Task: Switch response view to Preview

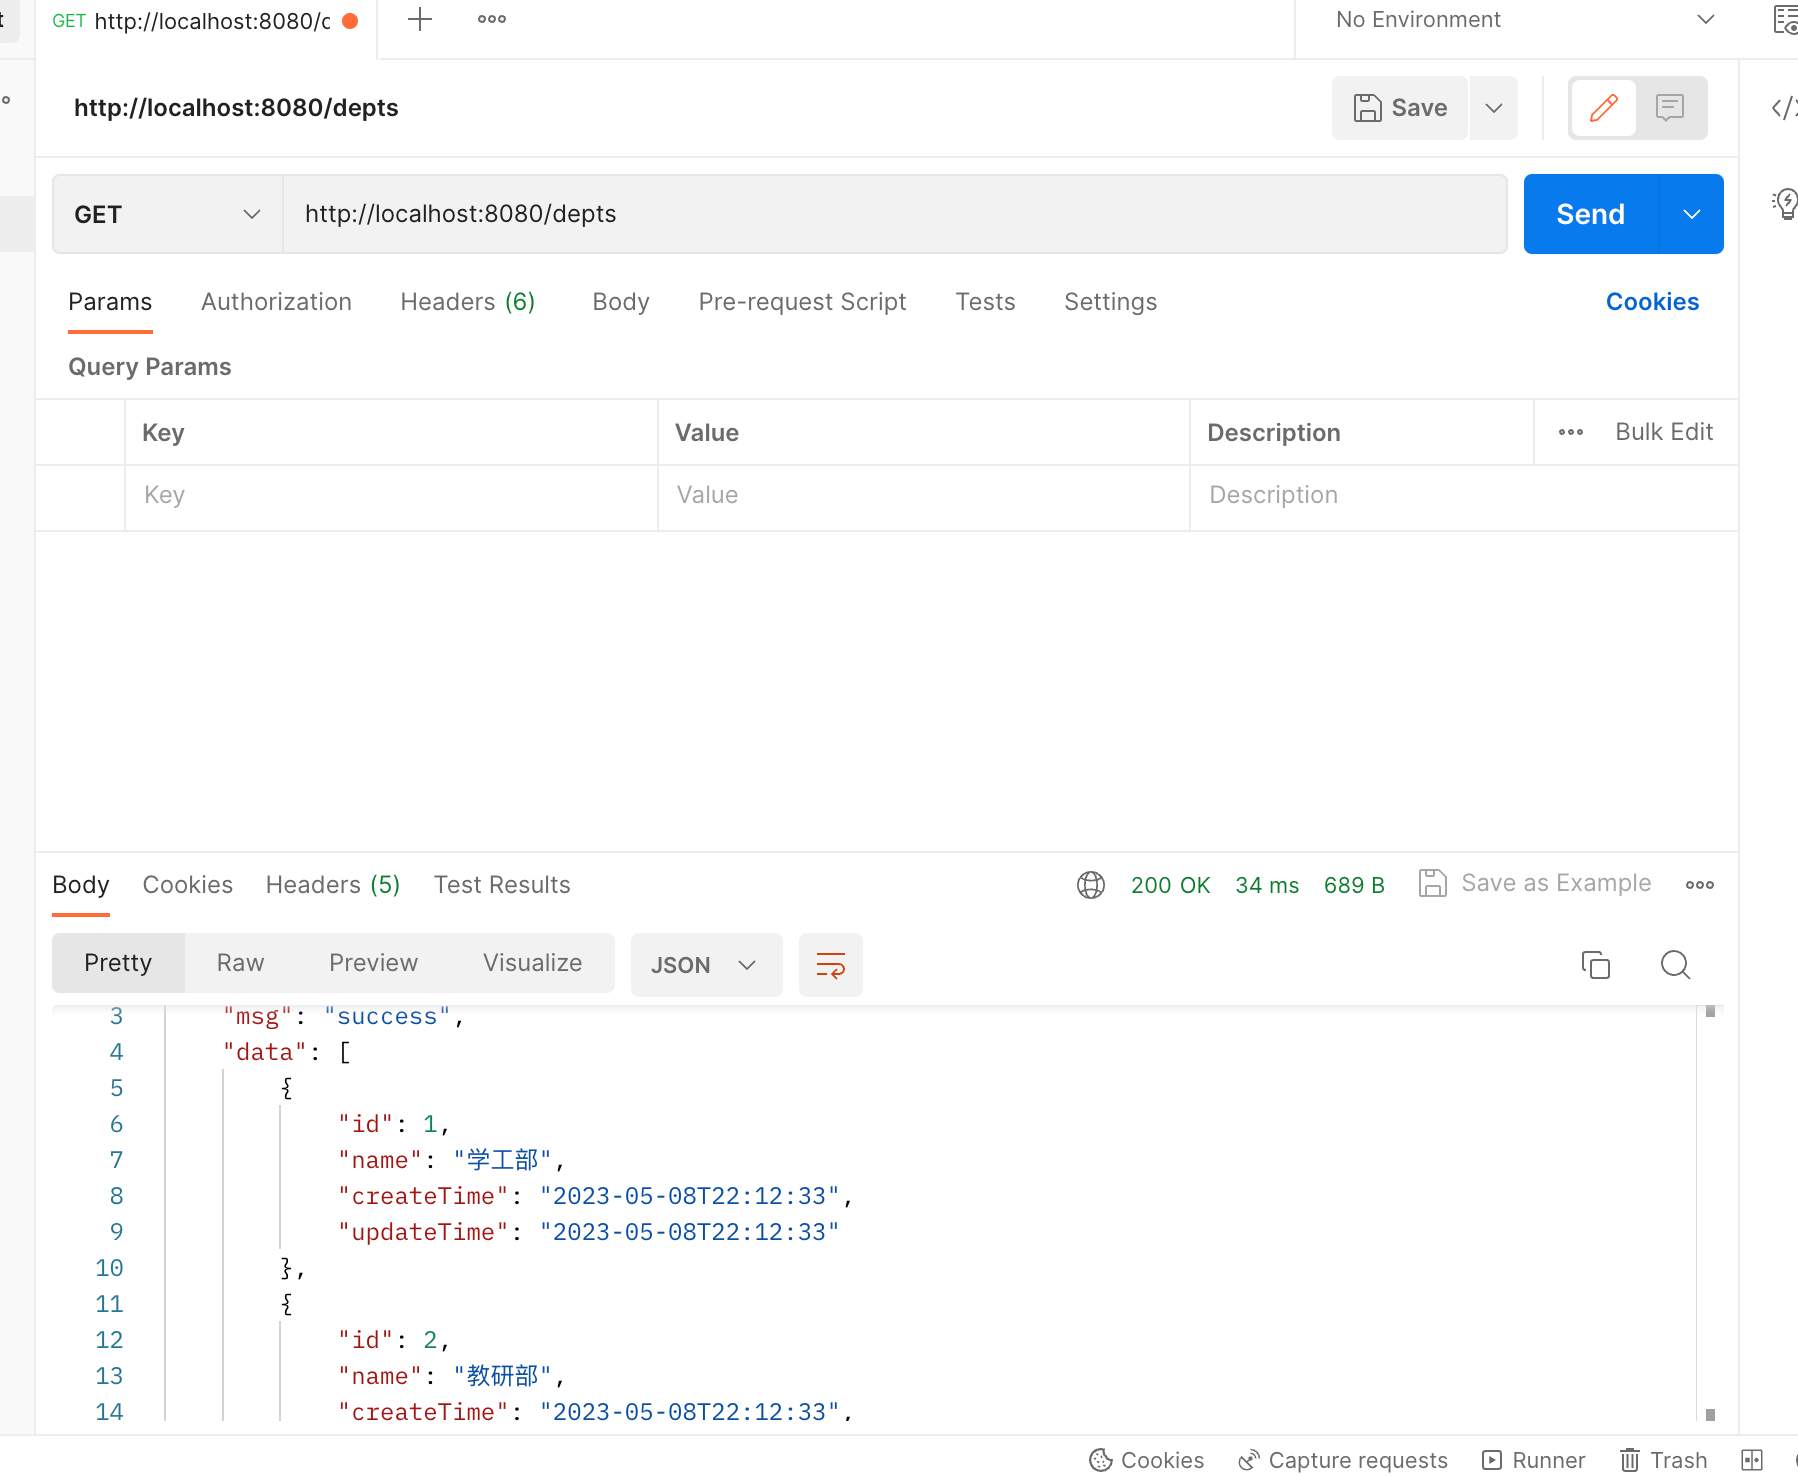Action: (x=373, y=963)
